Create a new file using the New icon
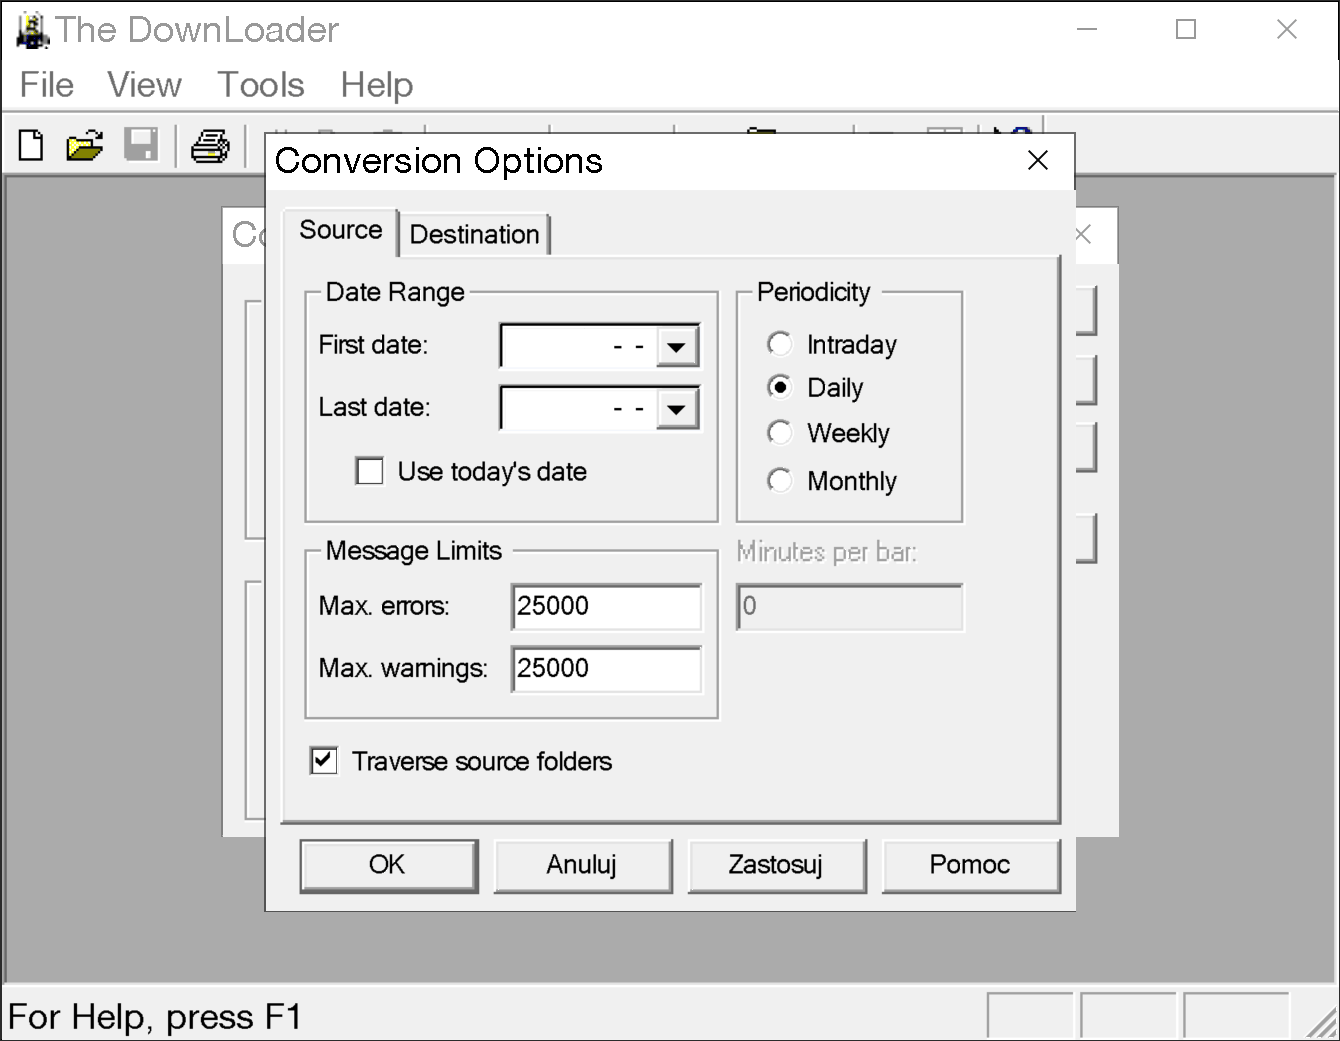Screen dimensions: 1340x1041 tap(29, 145)
